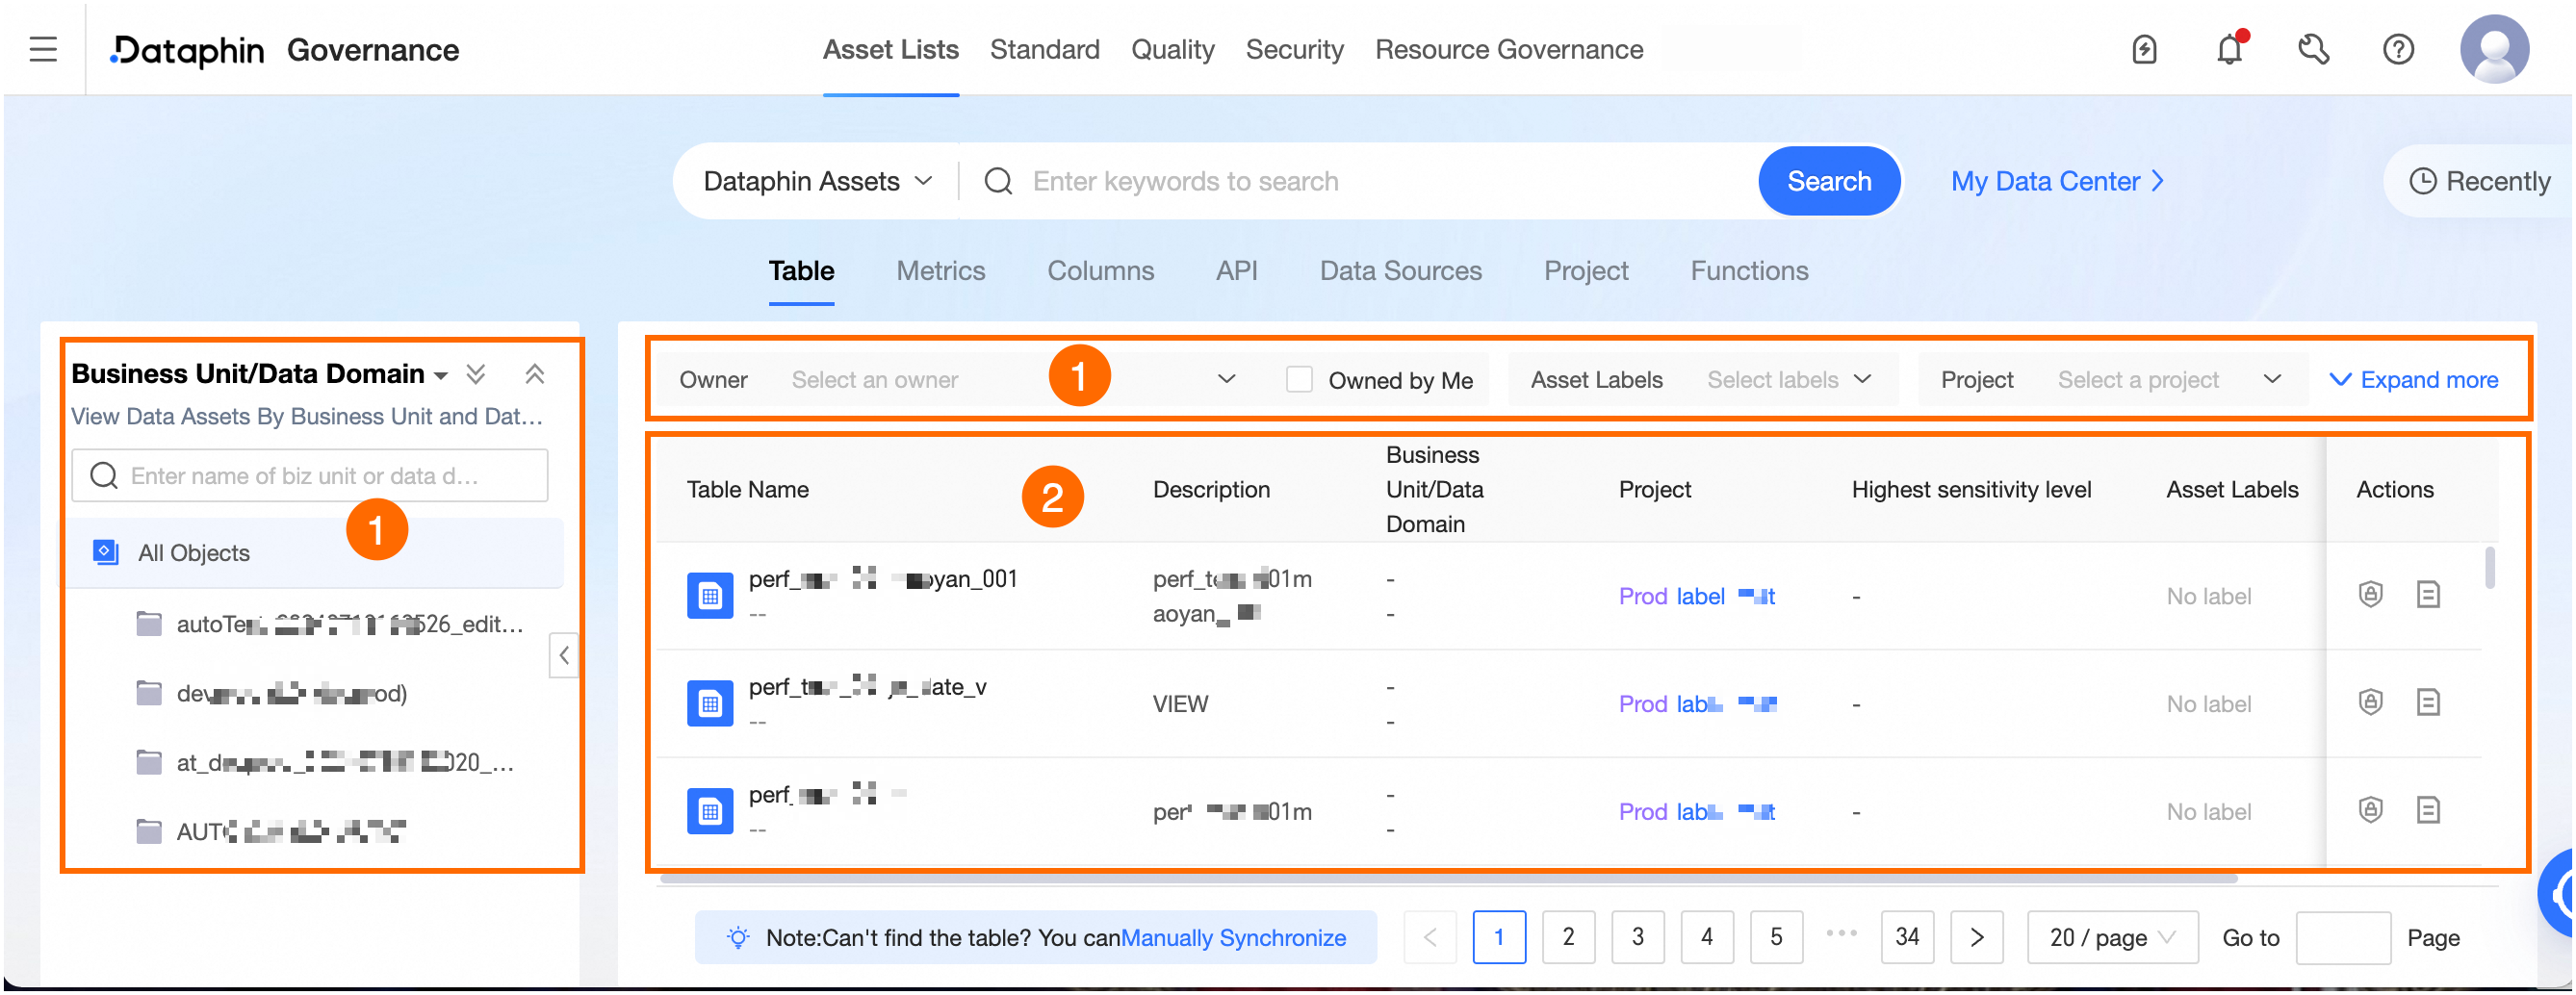The height and width of the screenshot is (995, 2576).
Task: Open the Standard menu
Action: [1044, 49]
